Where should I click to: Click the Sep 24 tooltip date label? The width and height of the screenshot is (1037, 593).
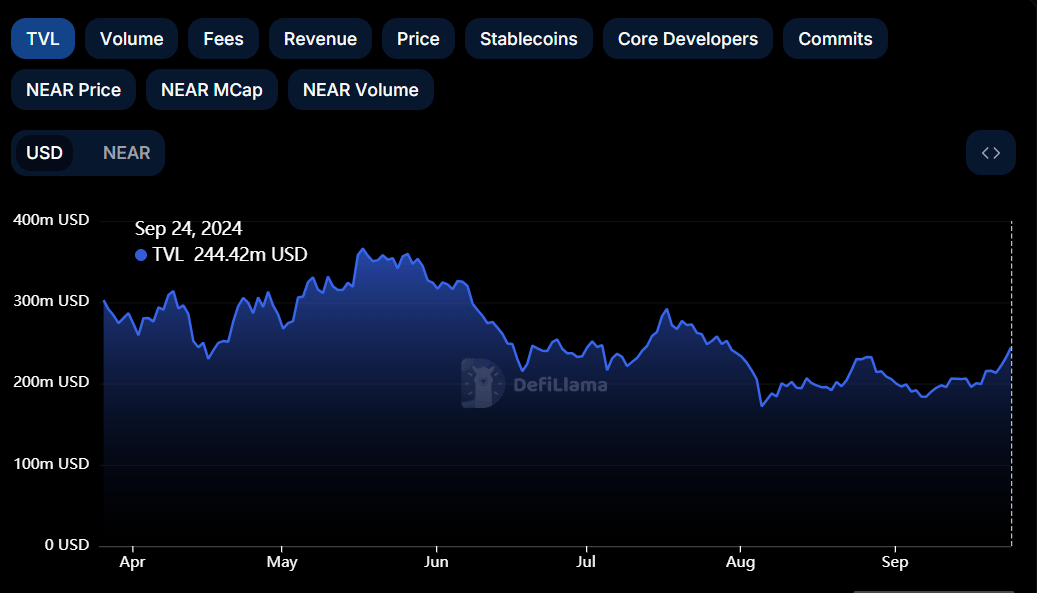point(186,228)
